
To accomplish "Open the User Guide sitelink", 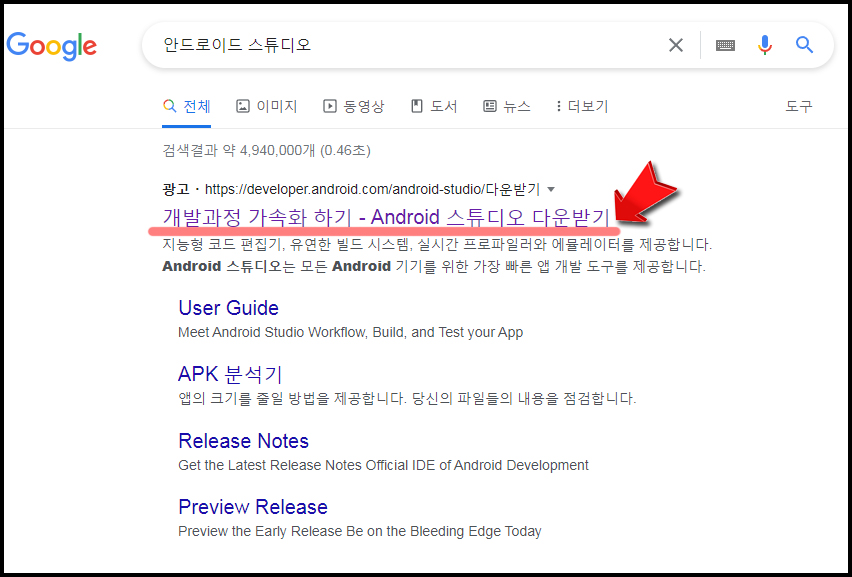I will point(228,308).
